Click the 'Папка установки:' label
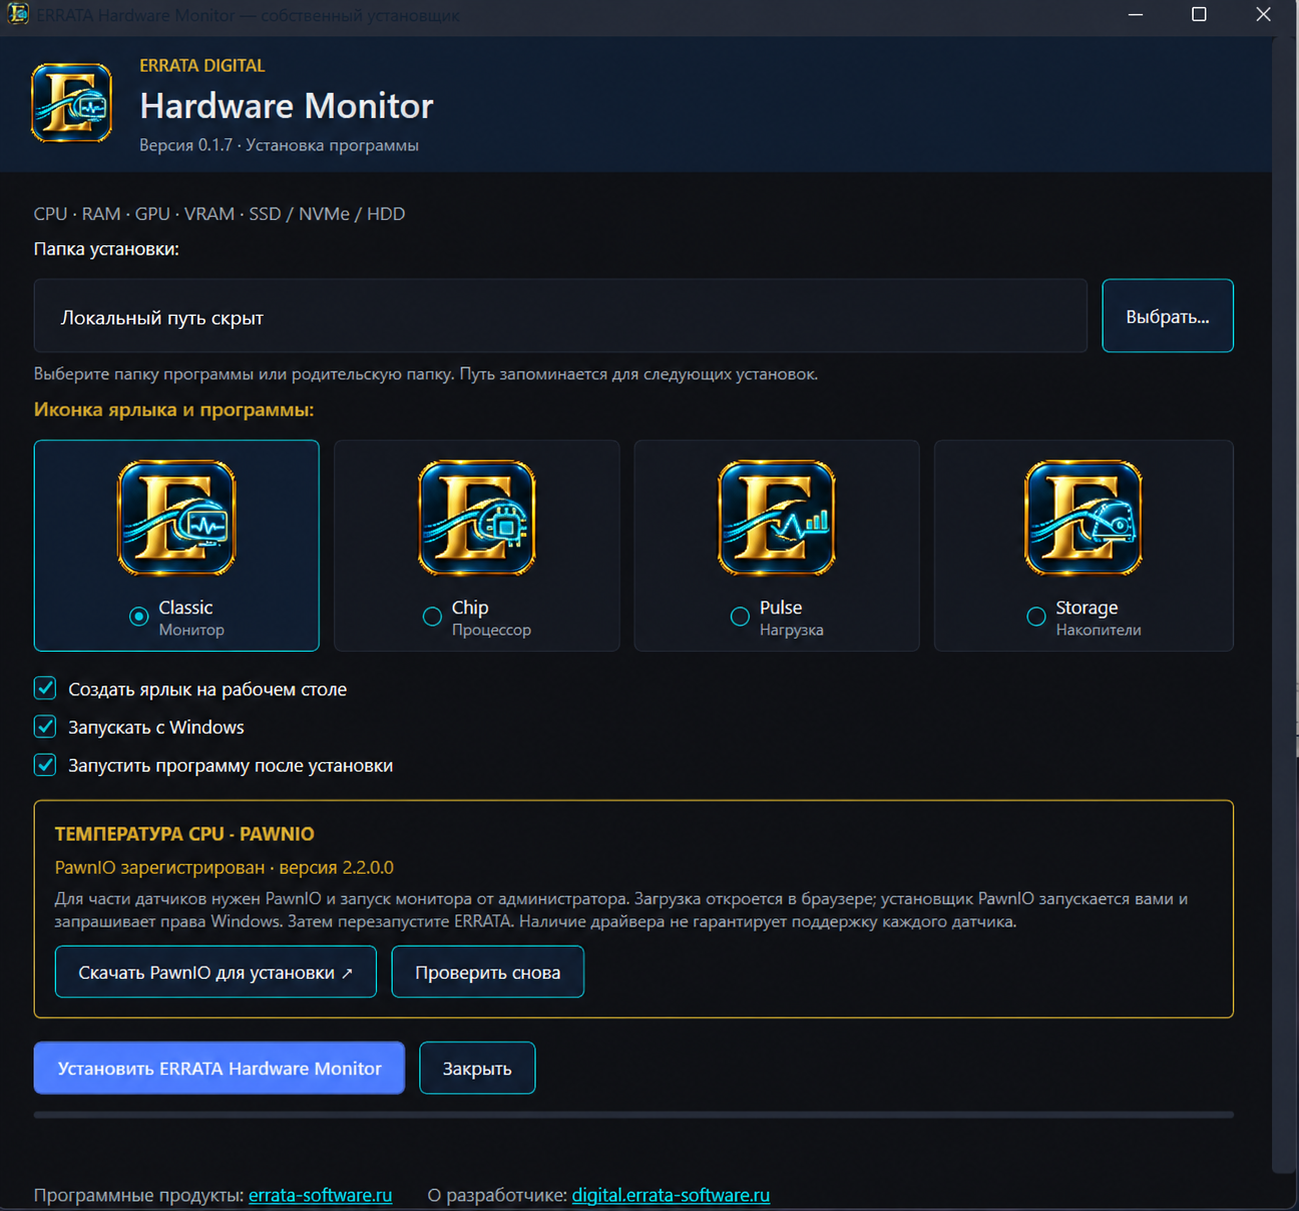Screen dimensions: 1299x1211 point(107,249)
